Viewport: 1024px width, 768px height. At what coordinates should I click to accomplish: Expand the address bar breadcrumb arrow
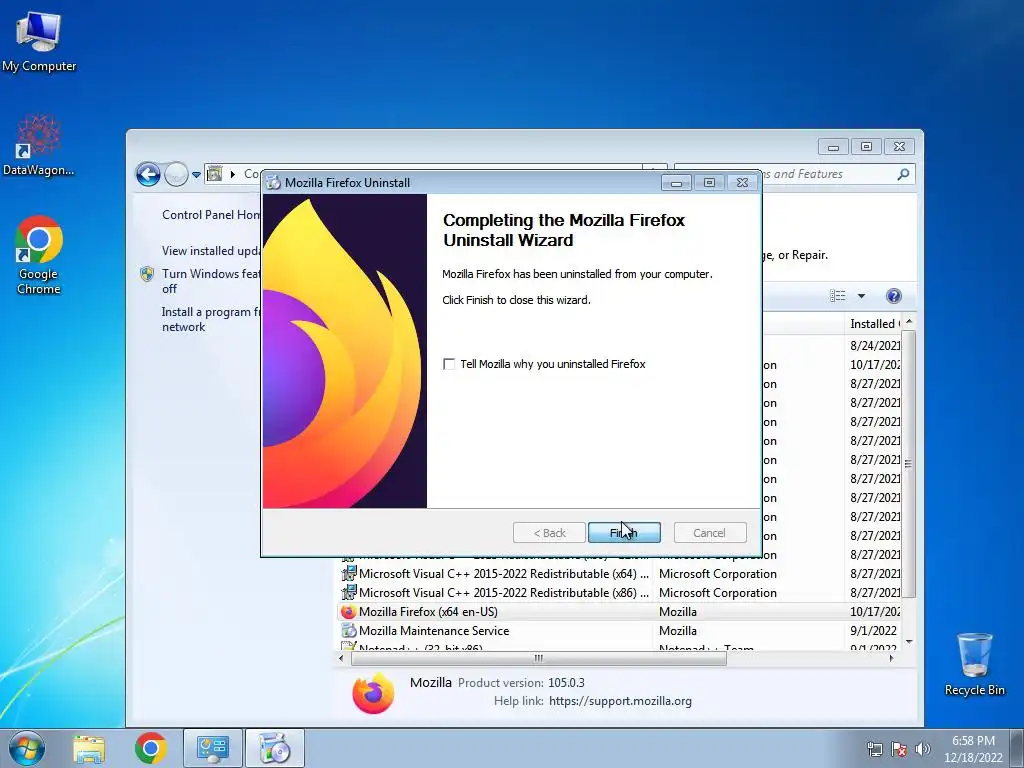click(232, 174)
